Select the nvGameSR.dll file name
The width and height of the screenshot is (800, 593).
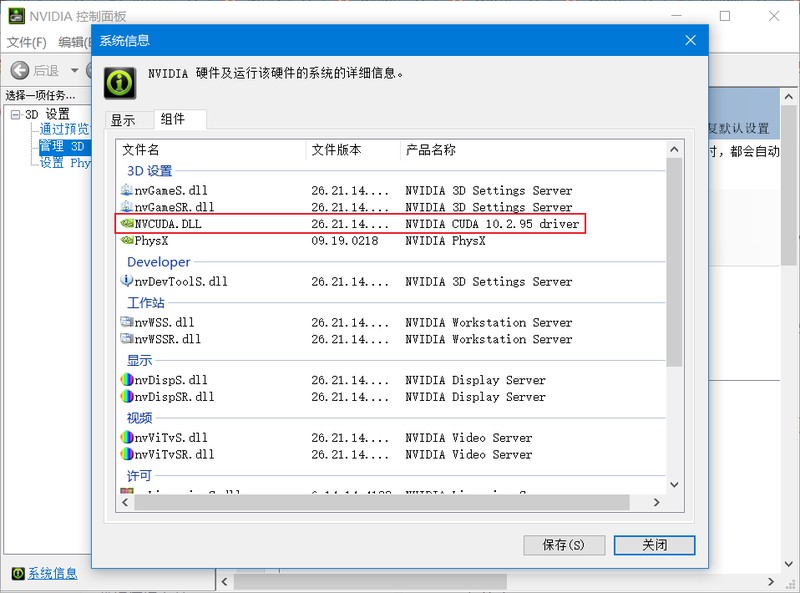[174, 207]
